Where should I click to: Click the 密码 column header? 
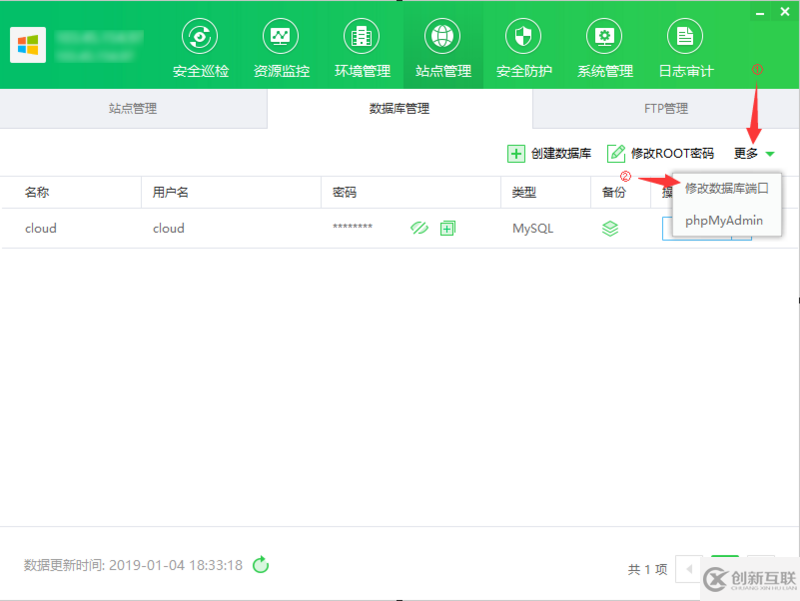click(344, 192)
